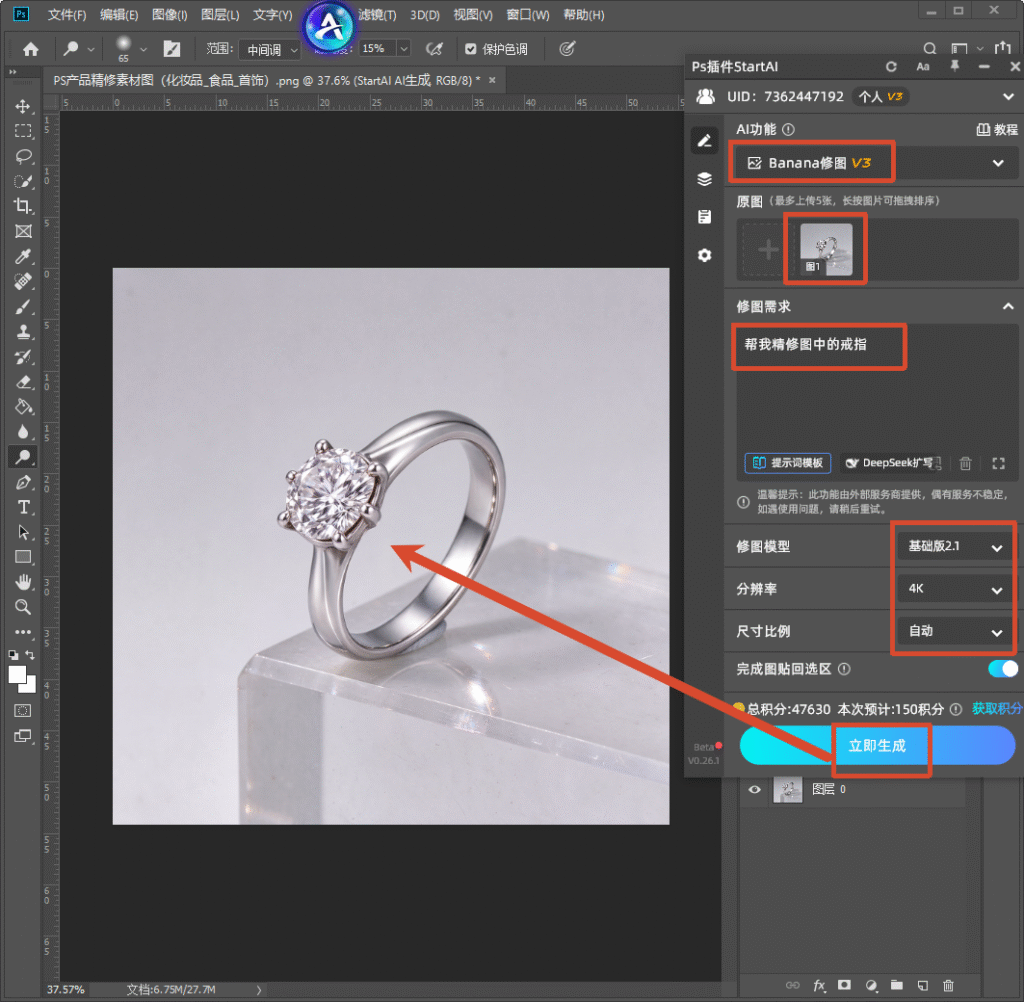Open the Banana修图 function dropdown
Screen dimensions: 1024x1002
tap(875, 163)
